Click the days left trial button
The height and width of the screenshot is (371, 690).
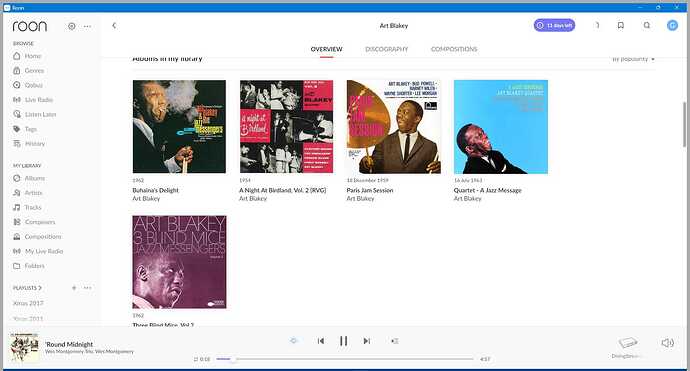pos(554,25)
